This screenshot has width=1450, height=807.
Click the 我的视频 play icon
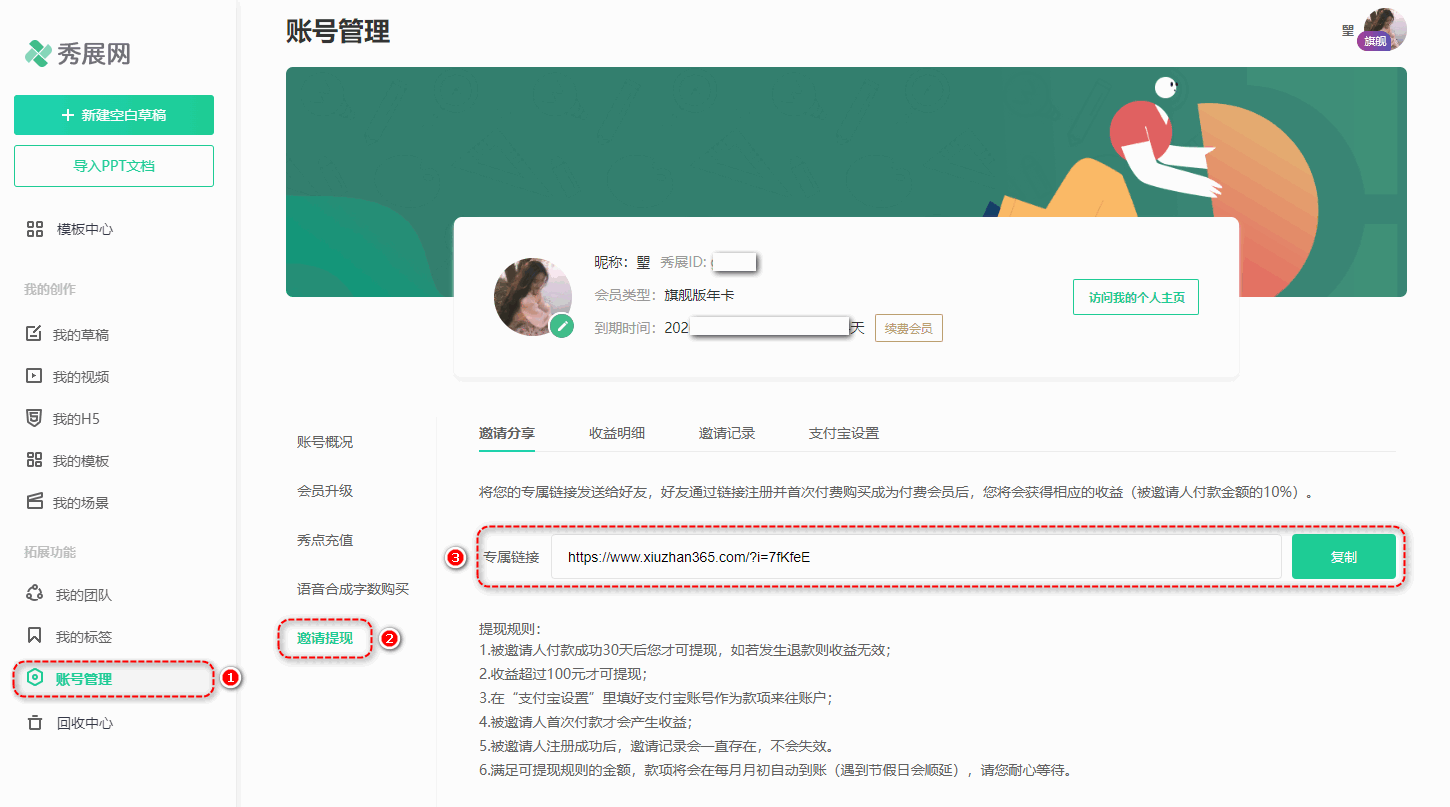34,376
